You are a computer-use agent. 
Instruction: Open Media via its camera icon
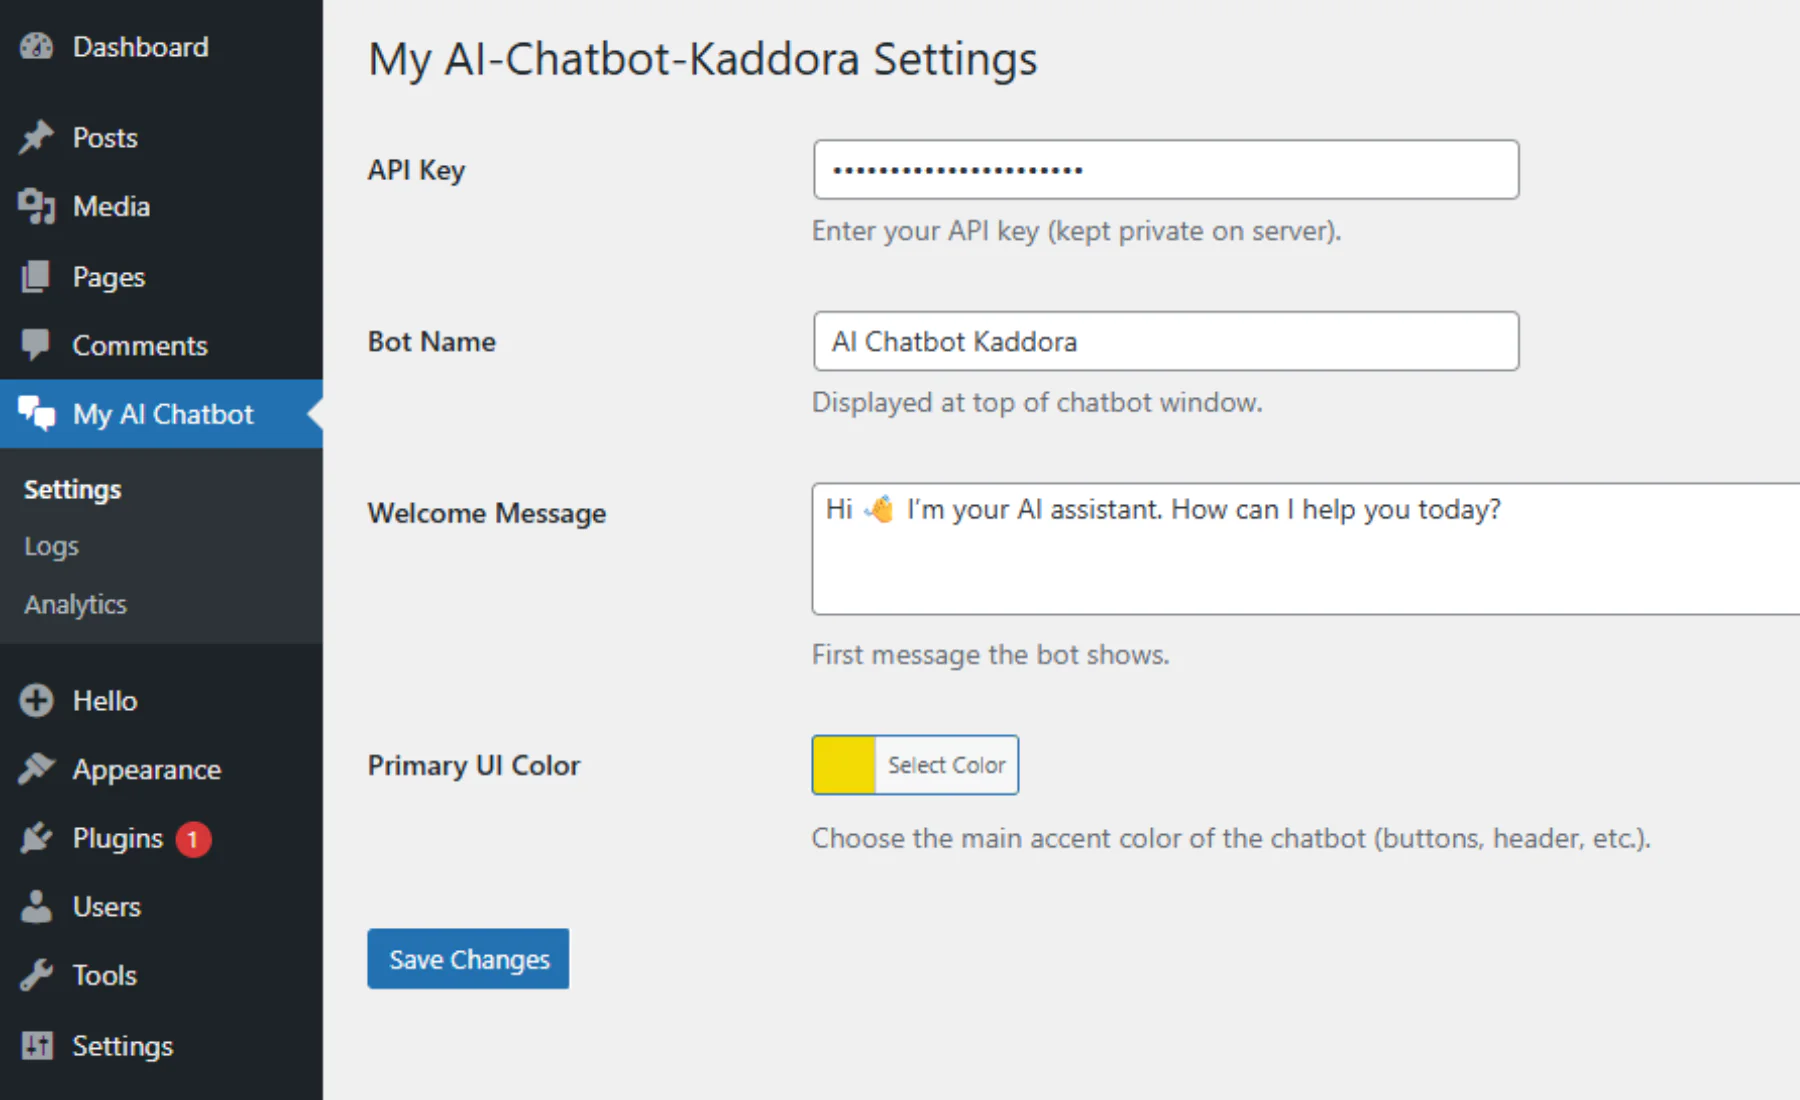[37, 206]
